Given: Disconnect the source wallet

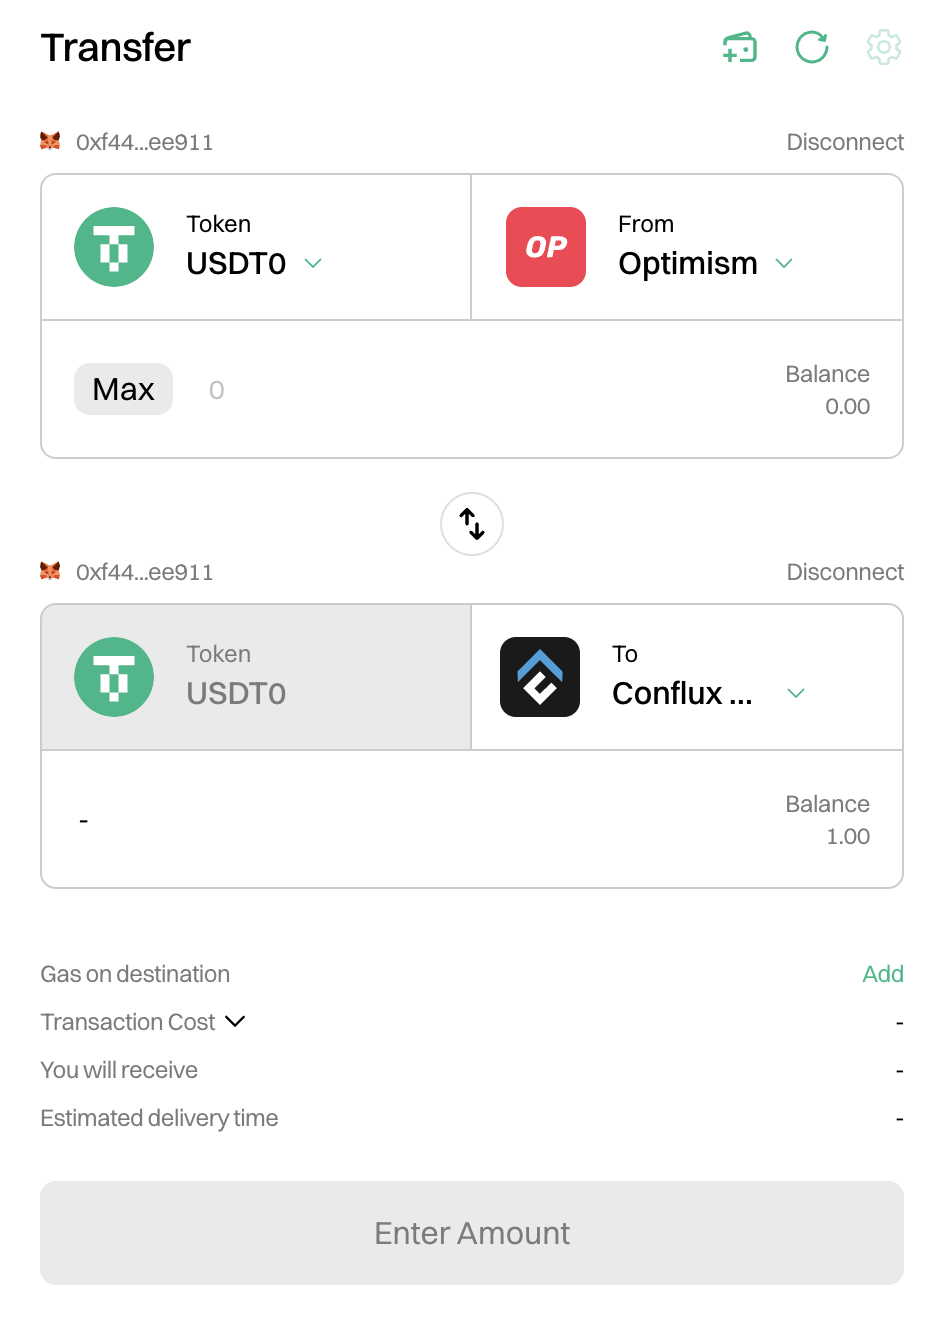Looking at the screenshot, I should 845,142.
